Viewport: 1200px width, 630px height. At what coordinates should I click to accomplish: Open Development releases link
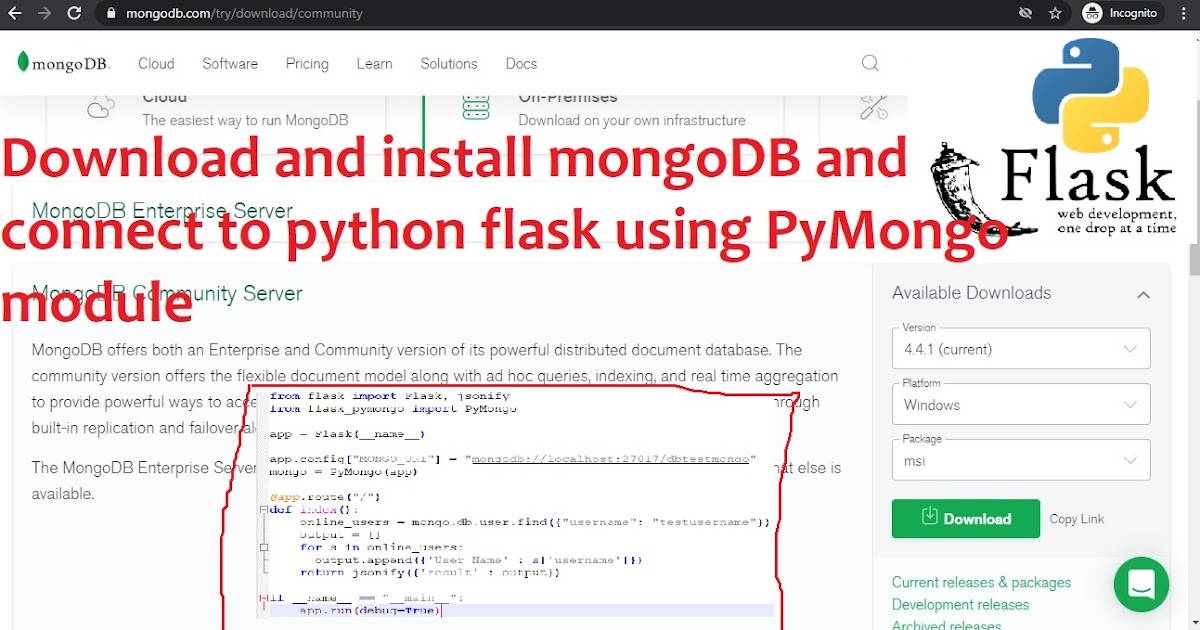(x=960, y=604)
